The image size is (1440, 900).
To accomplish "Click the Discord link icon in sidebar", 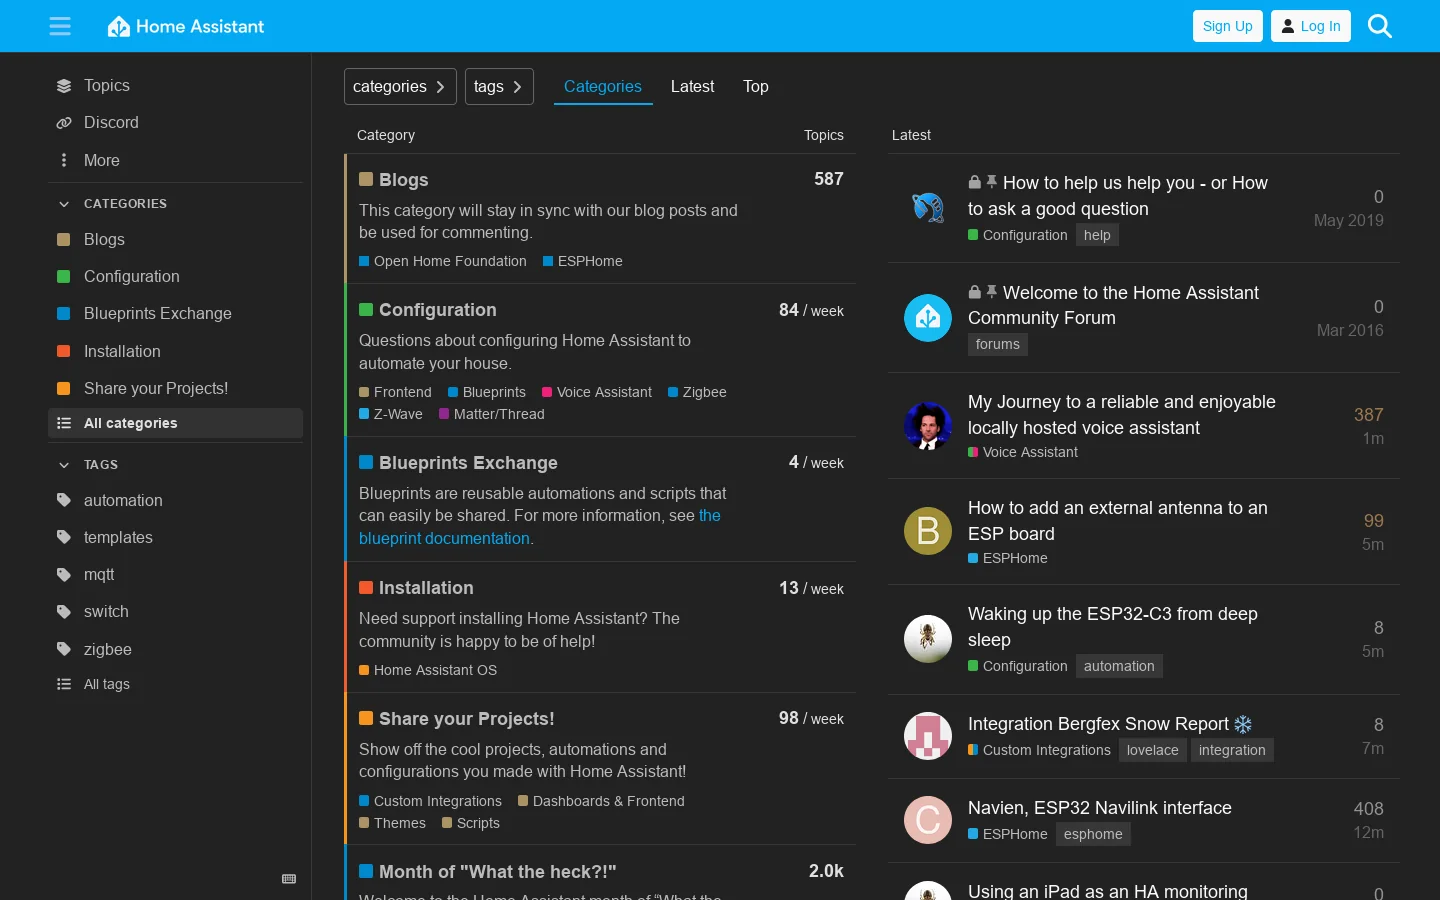I will tap(64, 123).
